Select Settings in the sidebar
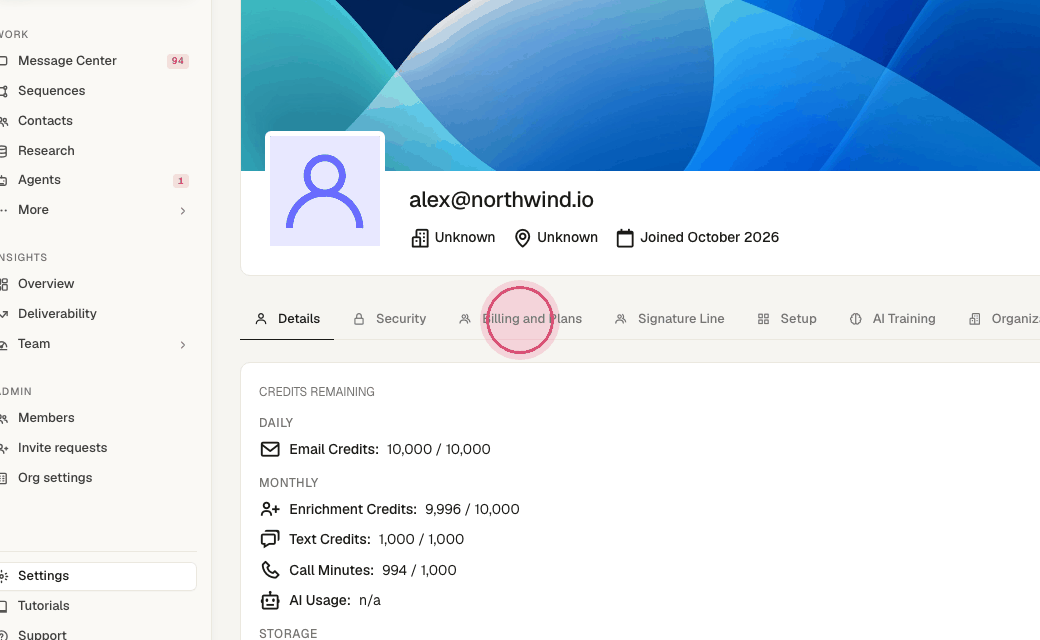The width and height of the screenshot is (1040, 640). pyautogui.click(x=98, y=576)
